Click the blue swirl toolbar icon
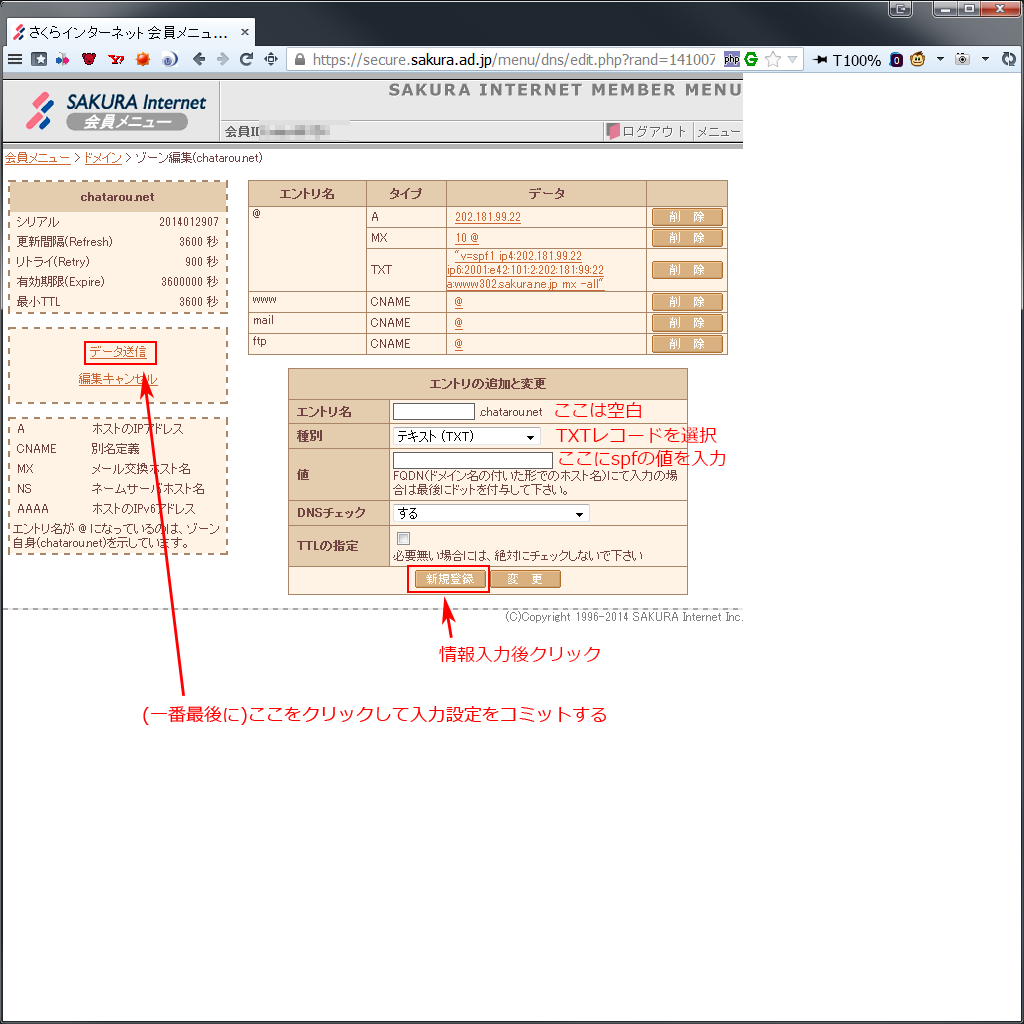The width and height of the screenshot is (1024, 1024). click(169, 59)
